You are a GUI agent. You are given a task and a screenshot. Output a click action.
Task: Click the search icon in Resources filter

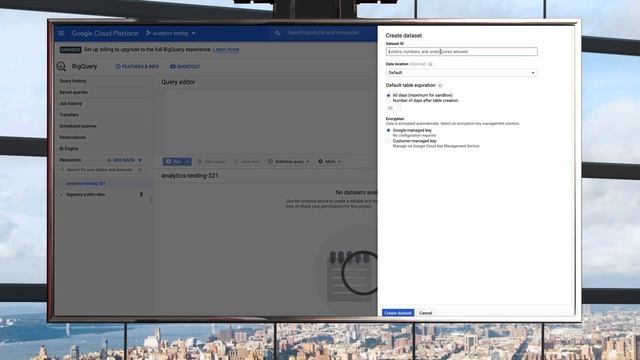(x=62, y=169)
